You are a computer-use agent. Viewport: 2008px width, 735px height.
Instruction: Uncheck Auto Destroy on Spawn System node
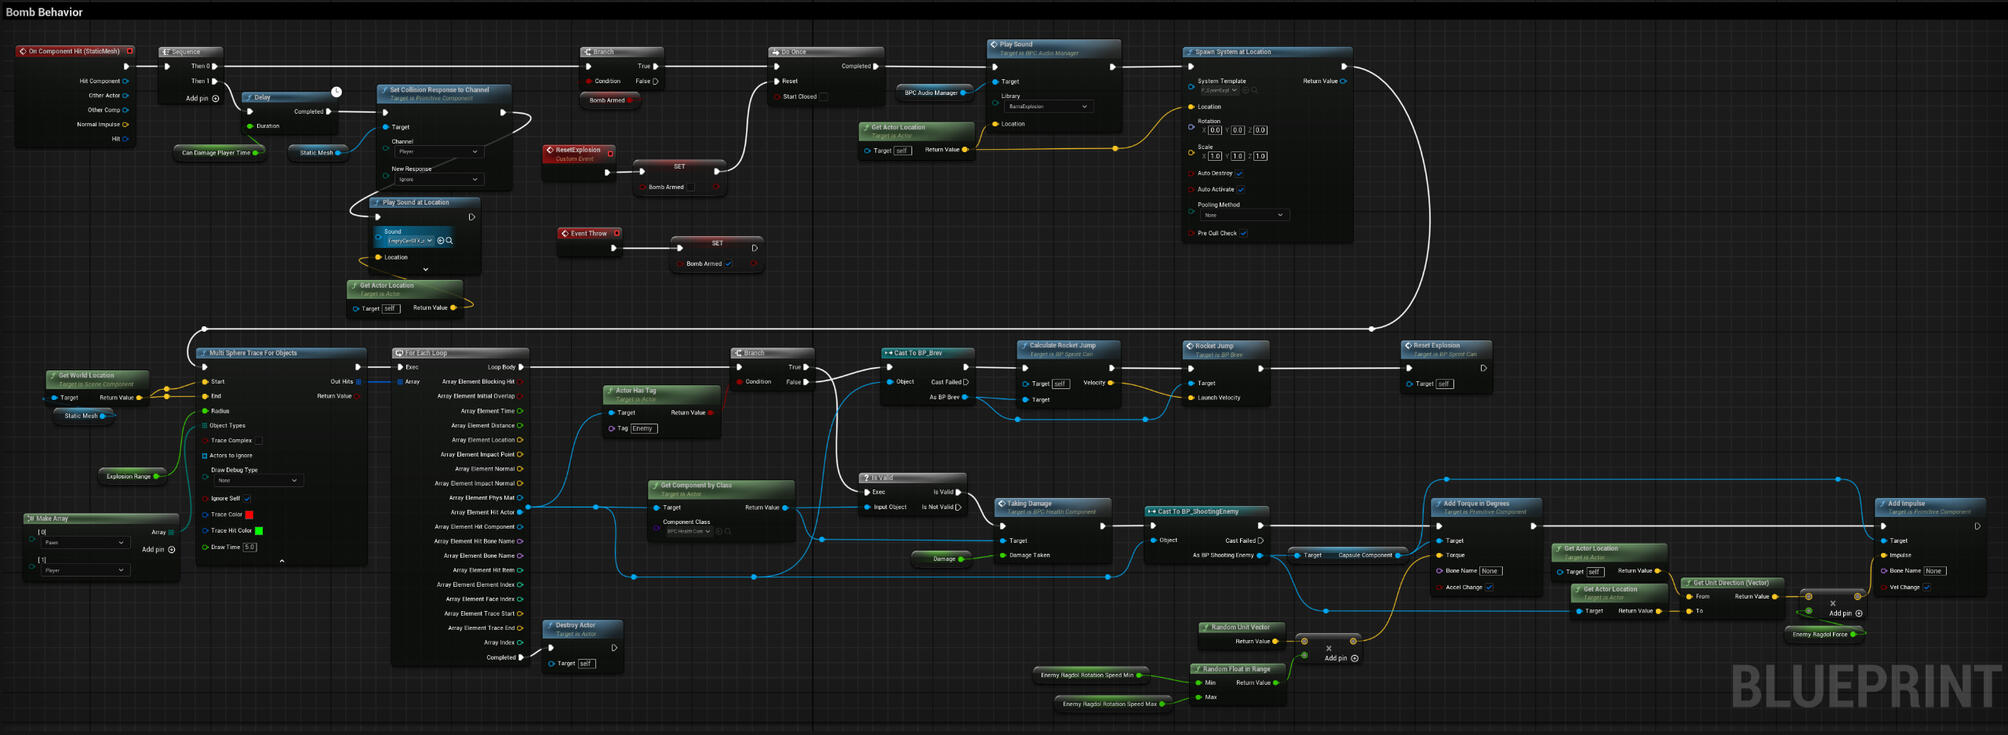click(1239, 173)
